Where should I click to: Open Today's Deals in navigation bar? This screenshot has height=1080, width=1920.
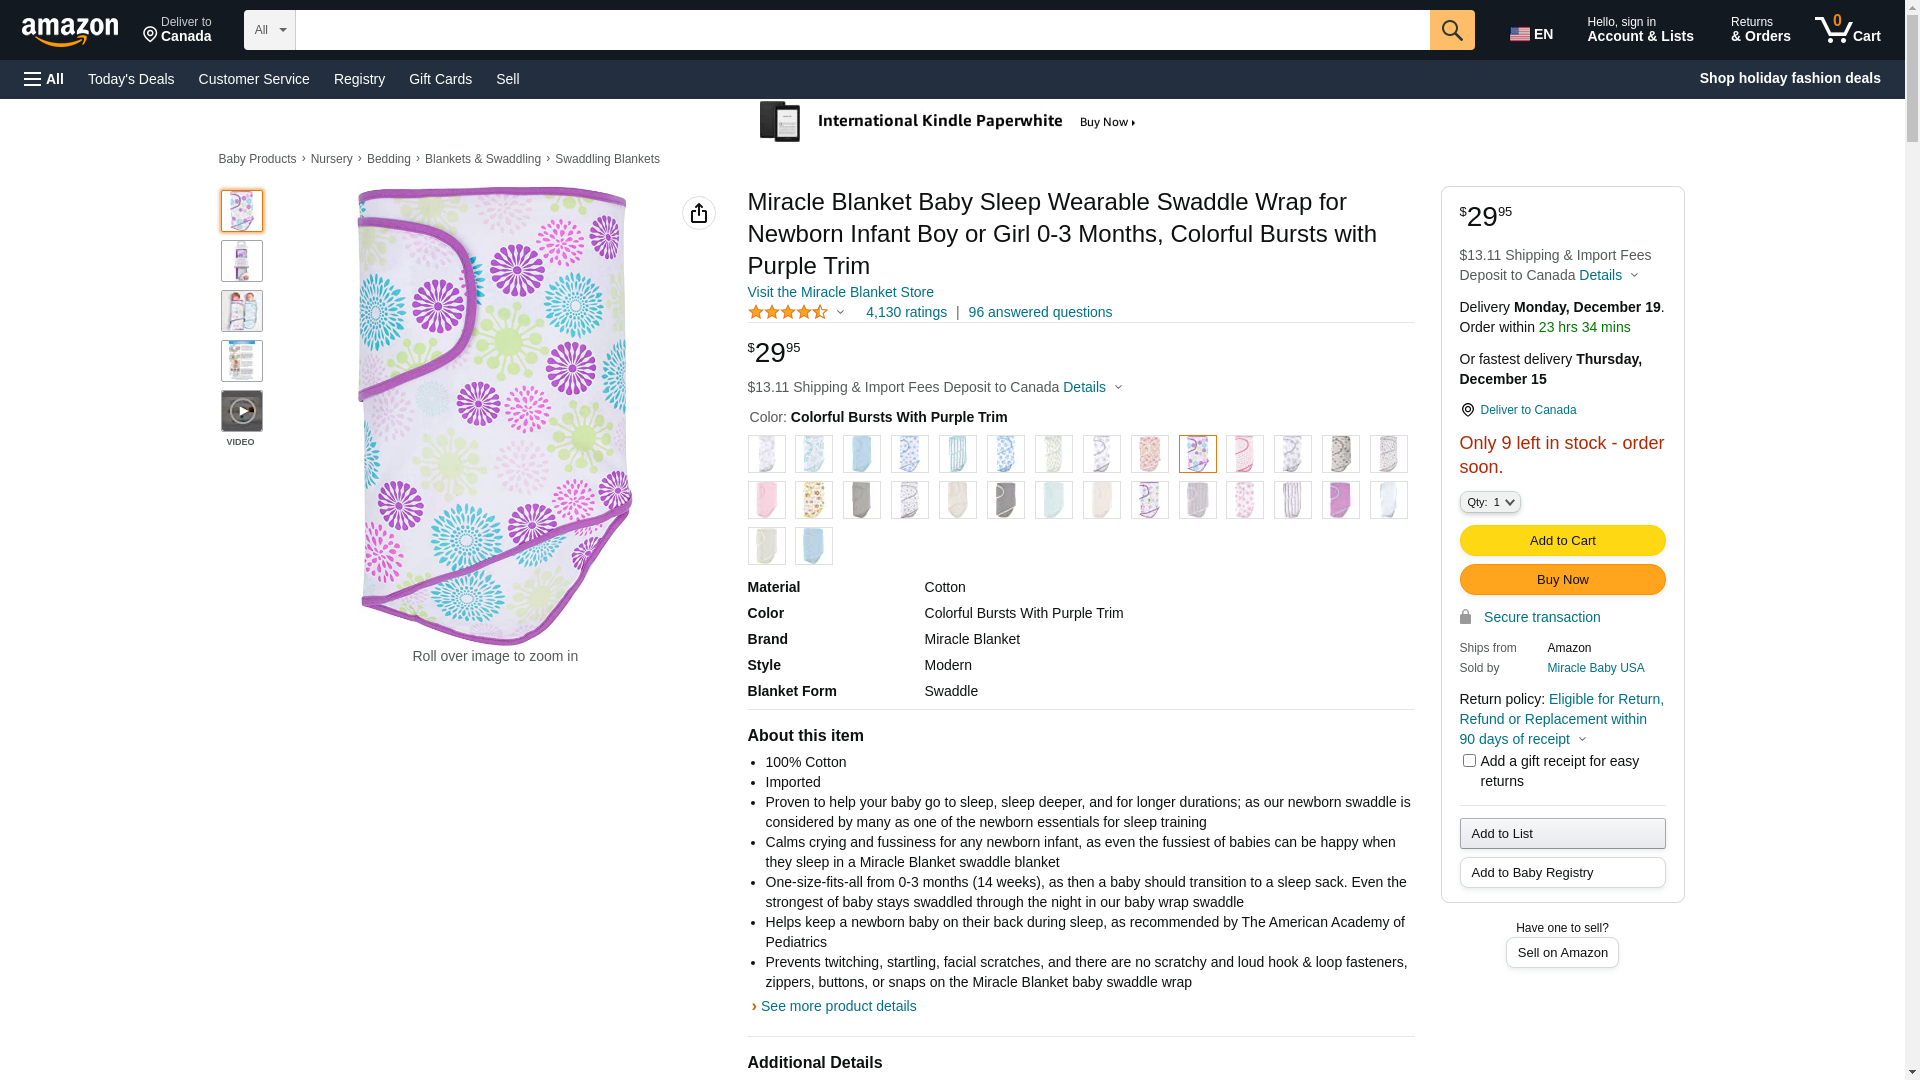(x=131, y=79)
